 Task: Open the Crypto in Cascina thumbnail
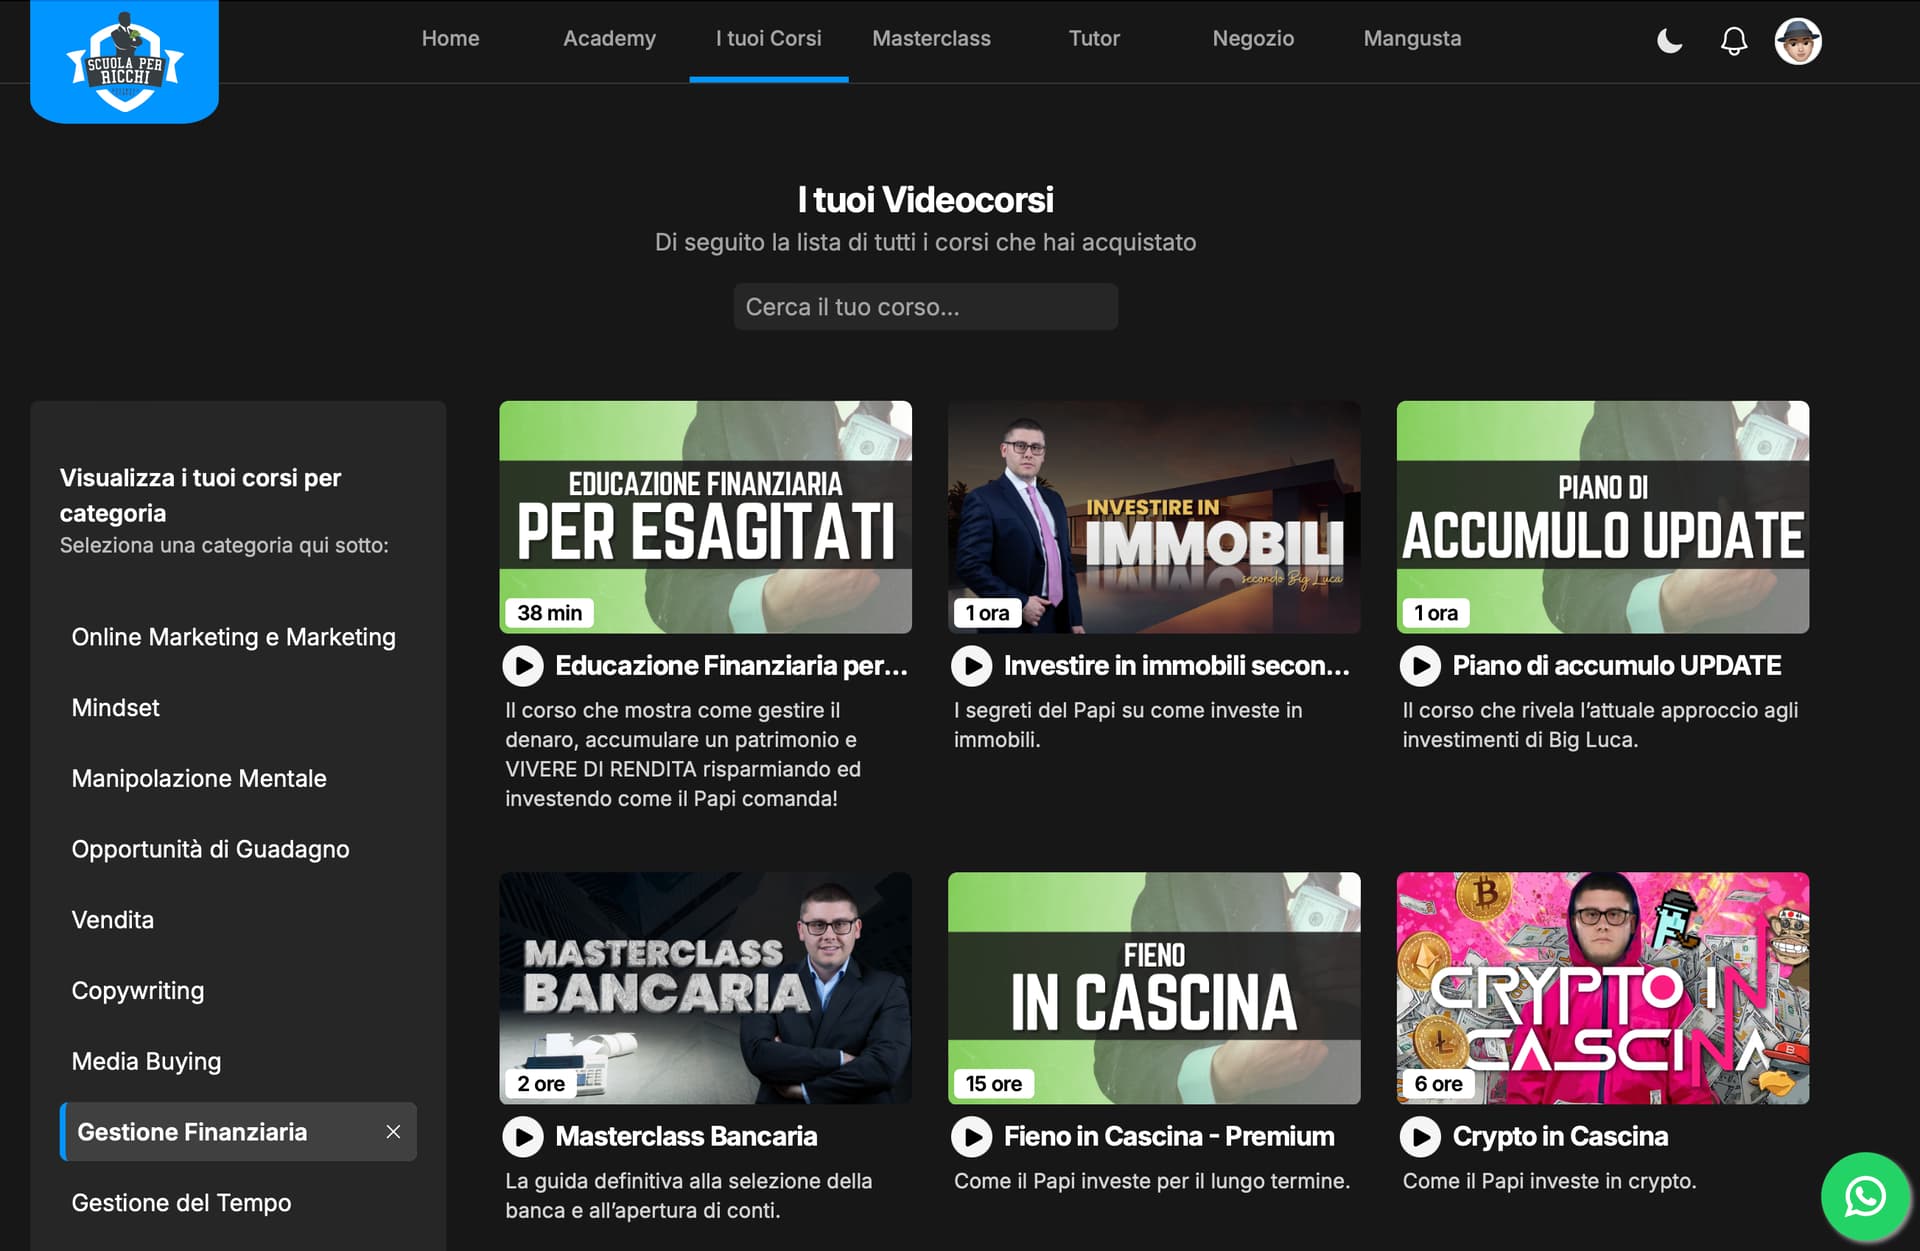1602,988
